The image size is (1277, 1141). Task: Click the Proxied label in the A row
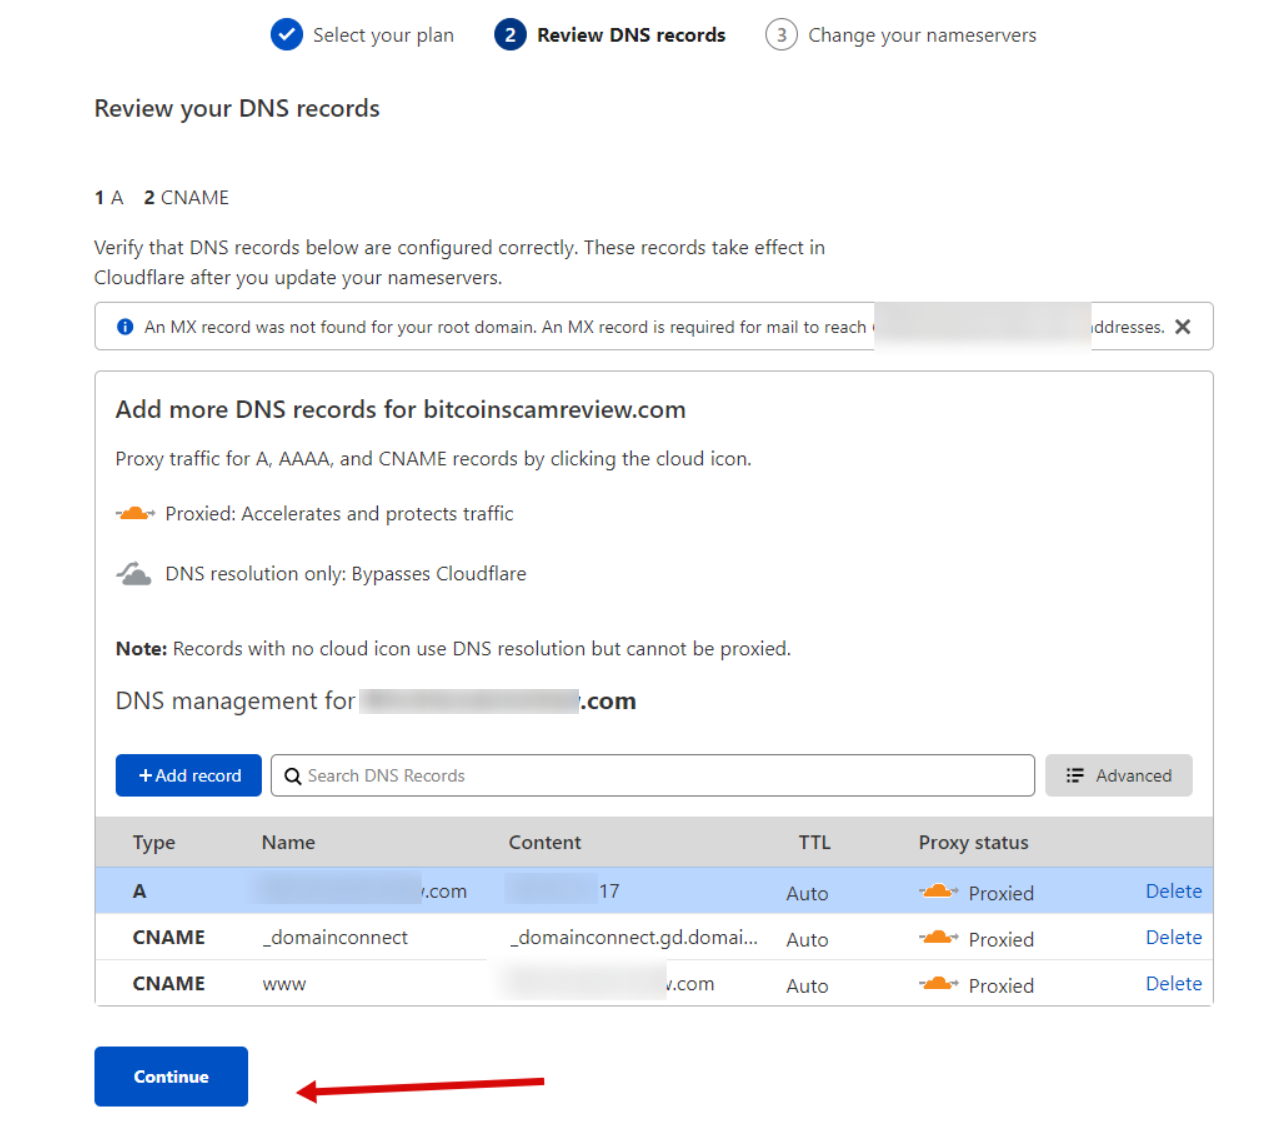point(1001,894)
